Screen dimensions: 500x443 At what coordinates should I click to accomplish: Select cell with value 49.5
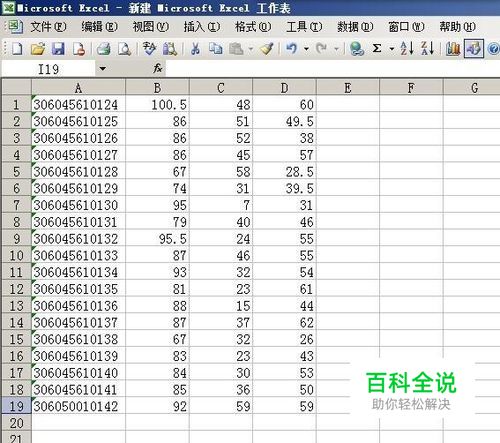click(x=284, y=121)
